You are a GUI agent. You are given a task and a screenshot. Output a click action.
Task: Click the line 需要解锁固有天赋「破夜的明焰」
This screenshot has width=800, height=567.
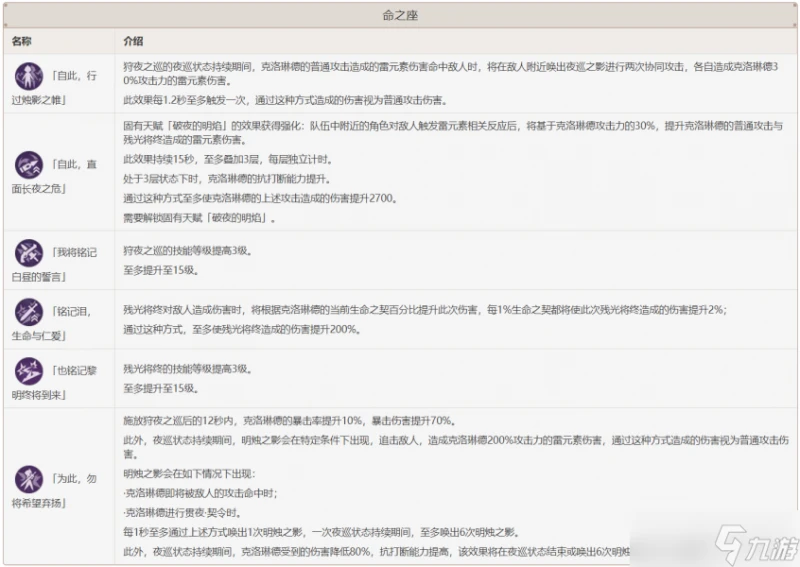(199, 218)
